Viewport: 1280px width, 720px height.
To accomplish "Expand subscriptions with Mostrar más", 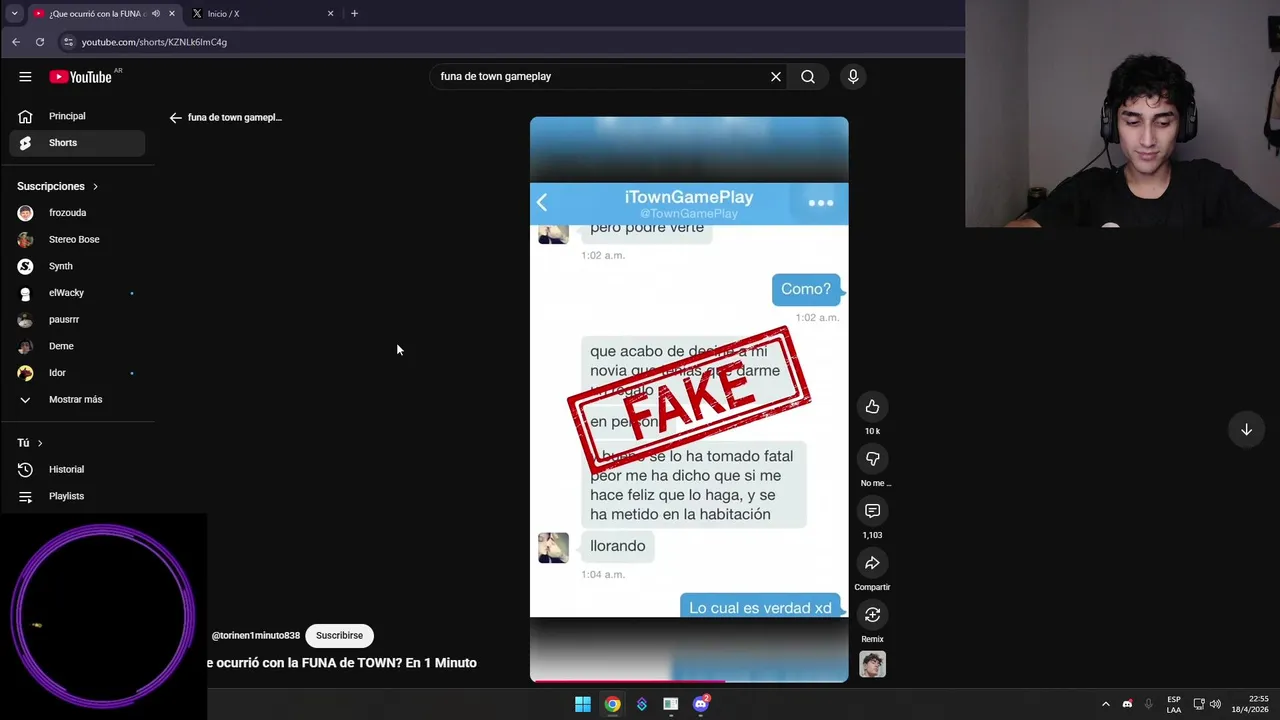I will tap(77, 399).
